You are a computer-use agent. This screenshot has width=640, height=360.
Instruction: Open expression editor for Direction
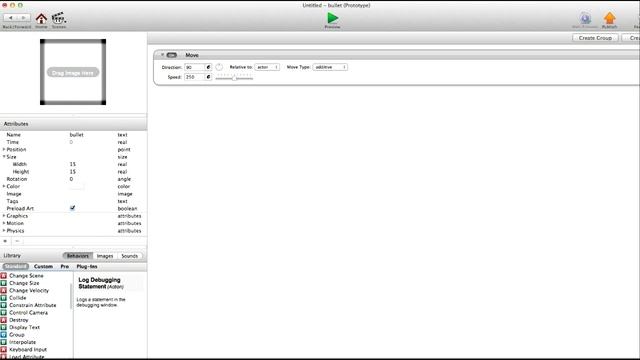pos(208,67)
